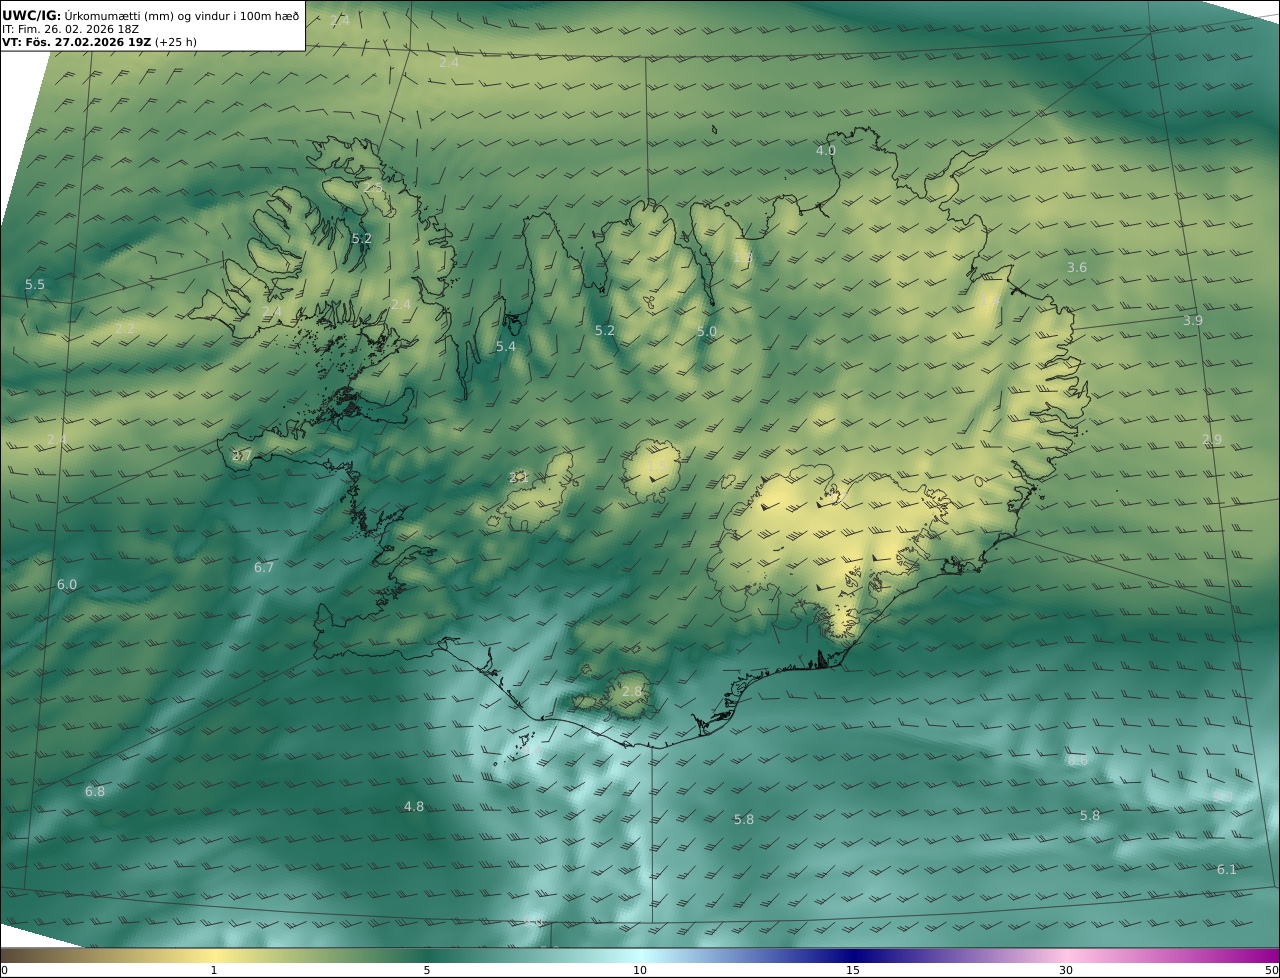Viewport: 1280px width, 978px height.
Task: Click the '2.7' value label
Action: click(242, 456)
